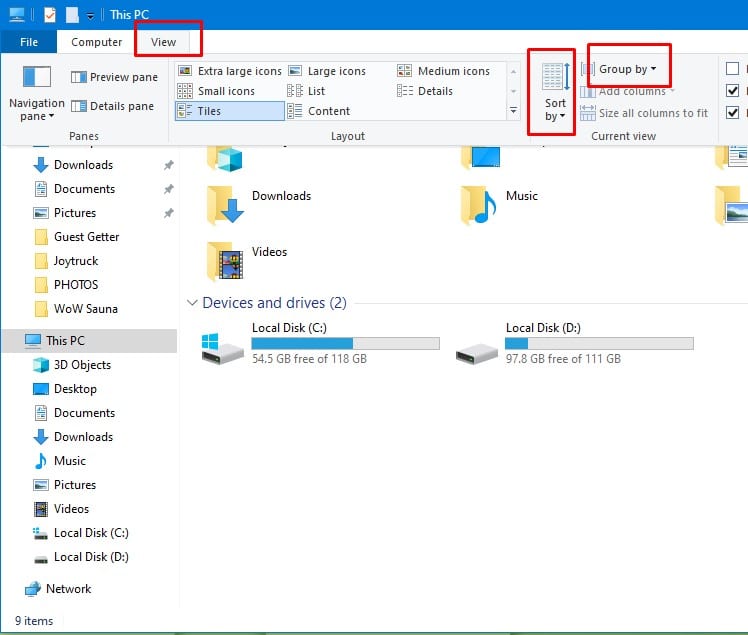Expand the Group by menu

pyautogui.click(x=627, y=69)
